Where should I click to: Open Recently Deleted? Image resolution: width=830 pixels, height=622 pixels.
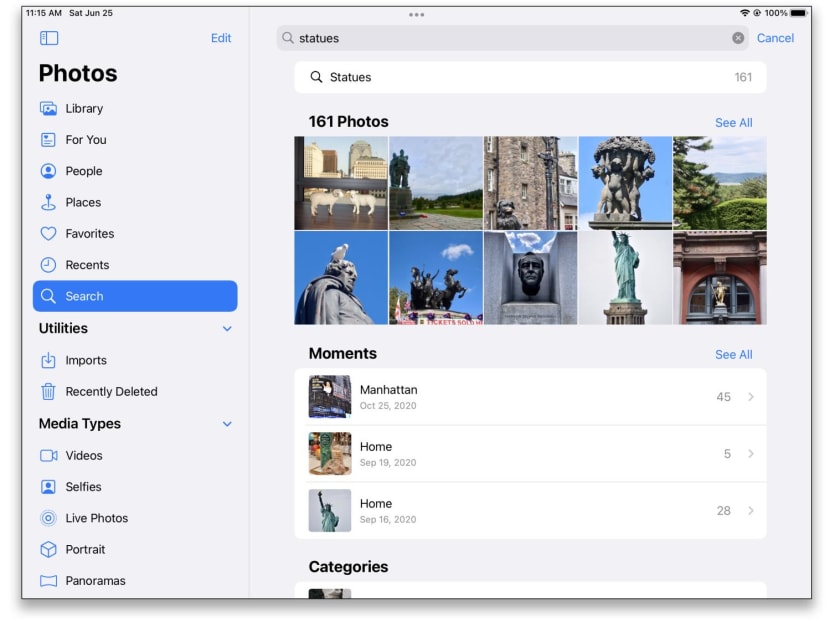[x=135, y=392]
